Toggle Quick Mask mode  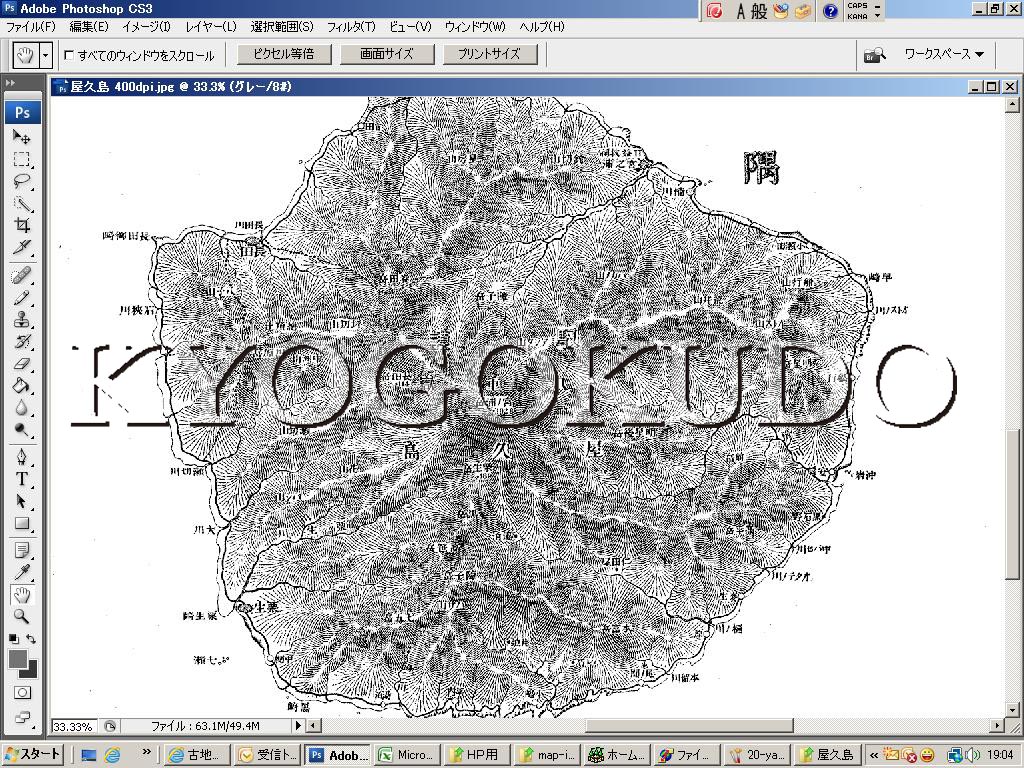(22, 693)
